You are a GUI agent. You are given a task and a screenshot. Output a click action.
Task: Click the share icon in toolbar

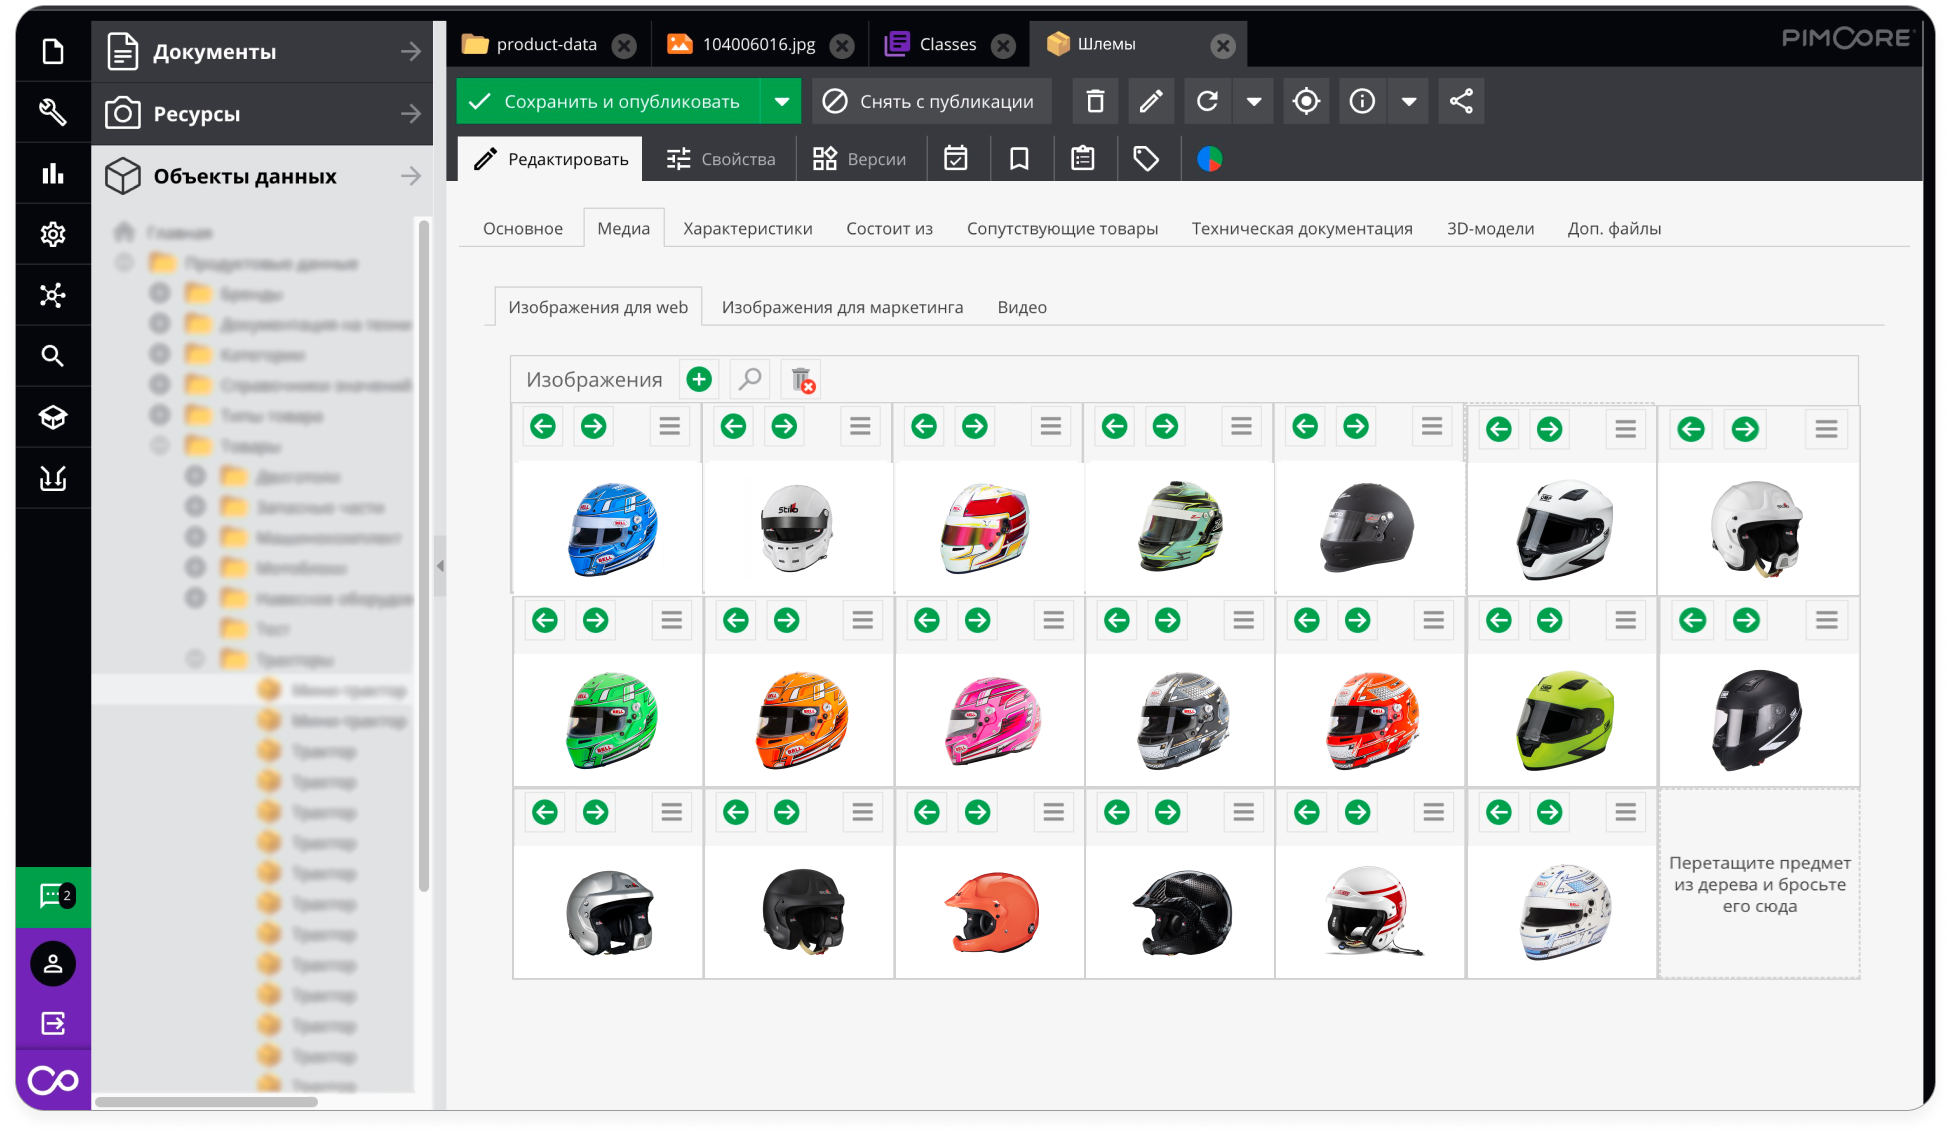(x=1461, y=101)
